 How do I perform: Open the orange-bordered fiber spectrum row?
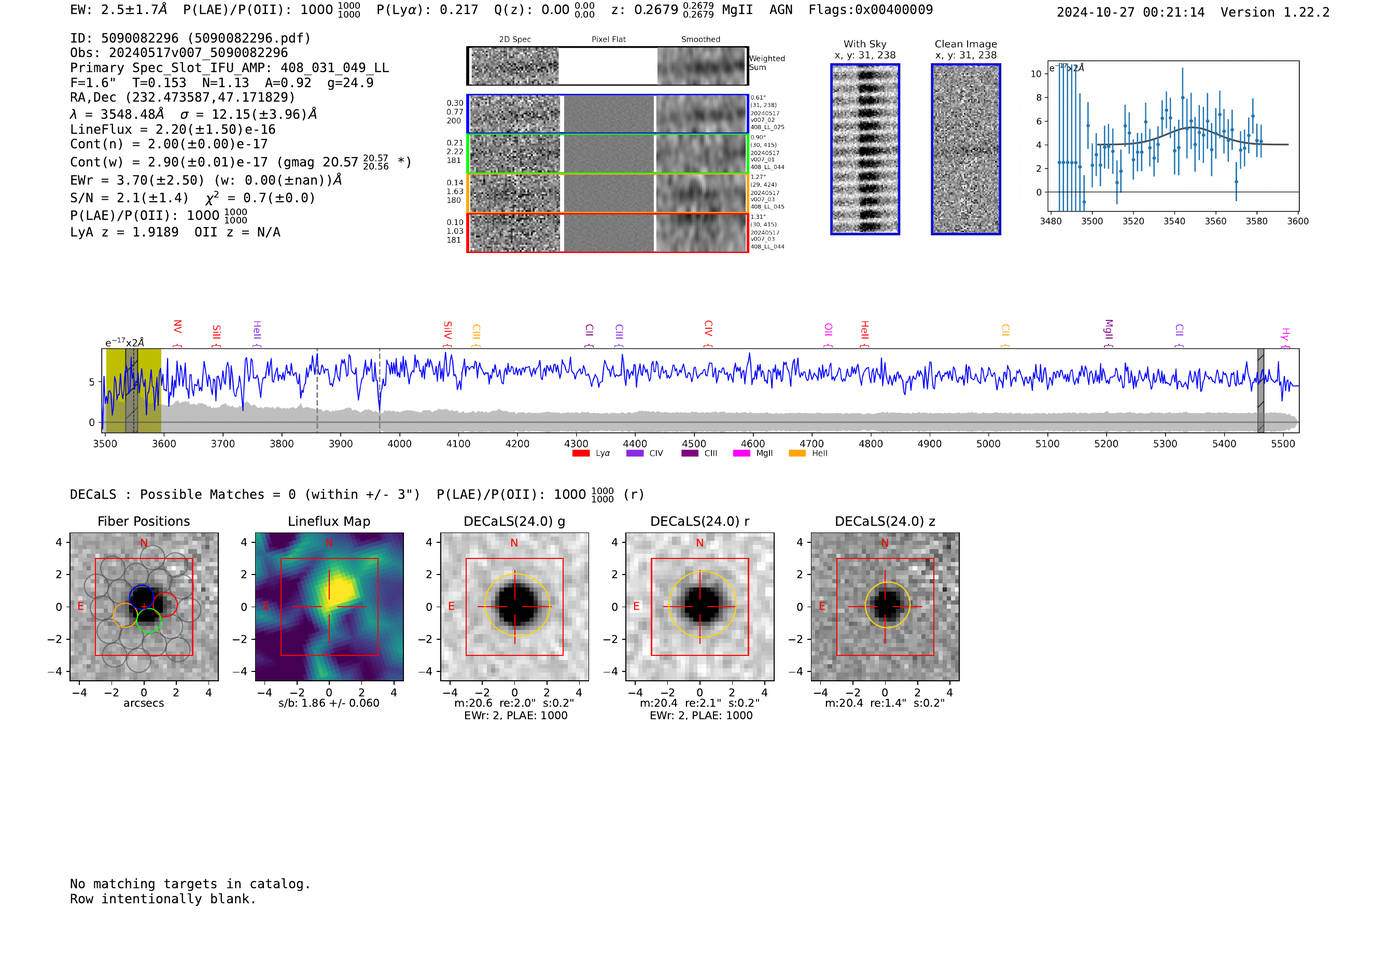(x=608, y=192)
